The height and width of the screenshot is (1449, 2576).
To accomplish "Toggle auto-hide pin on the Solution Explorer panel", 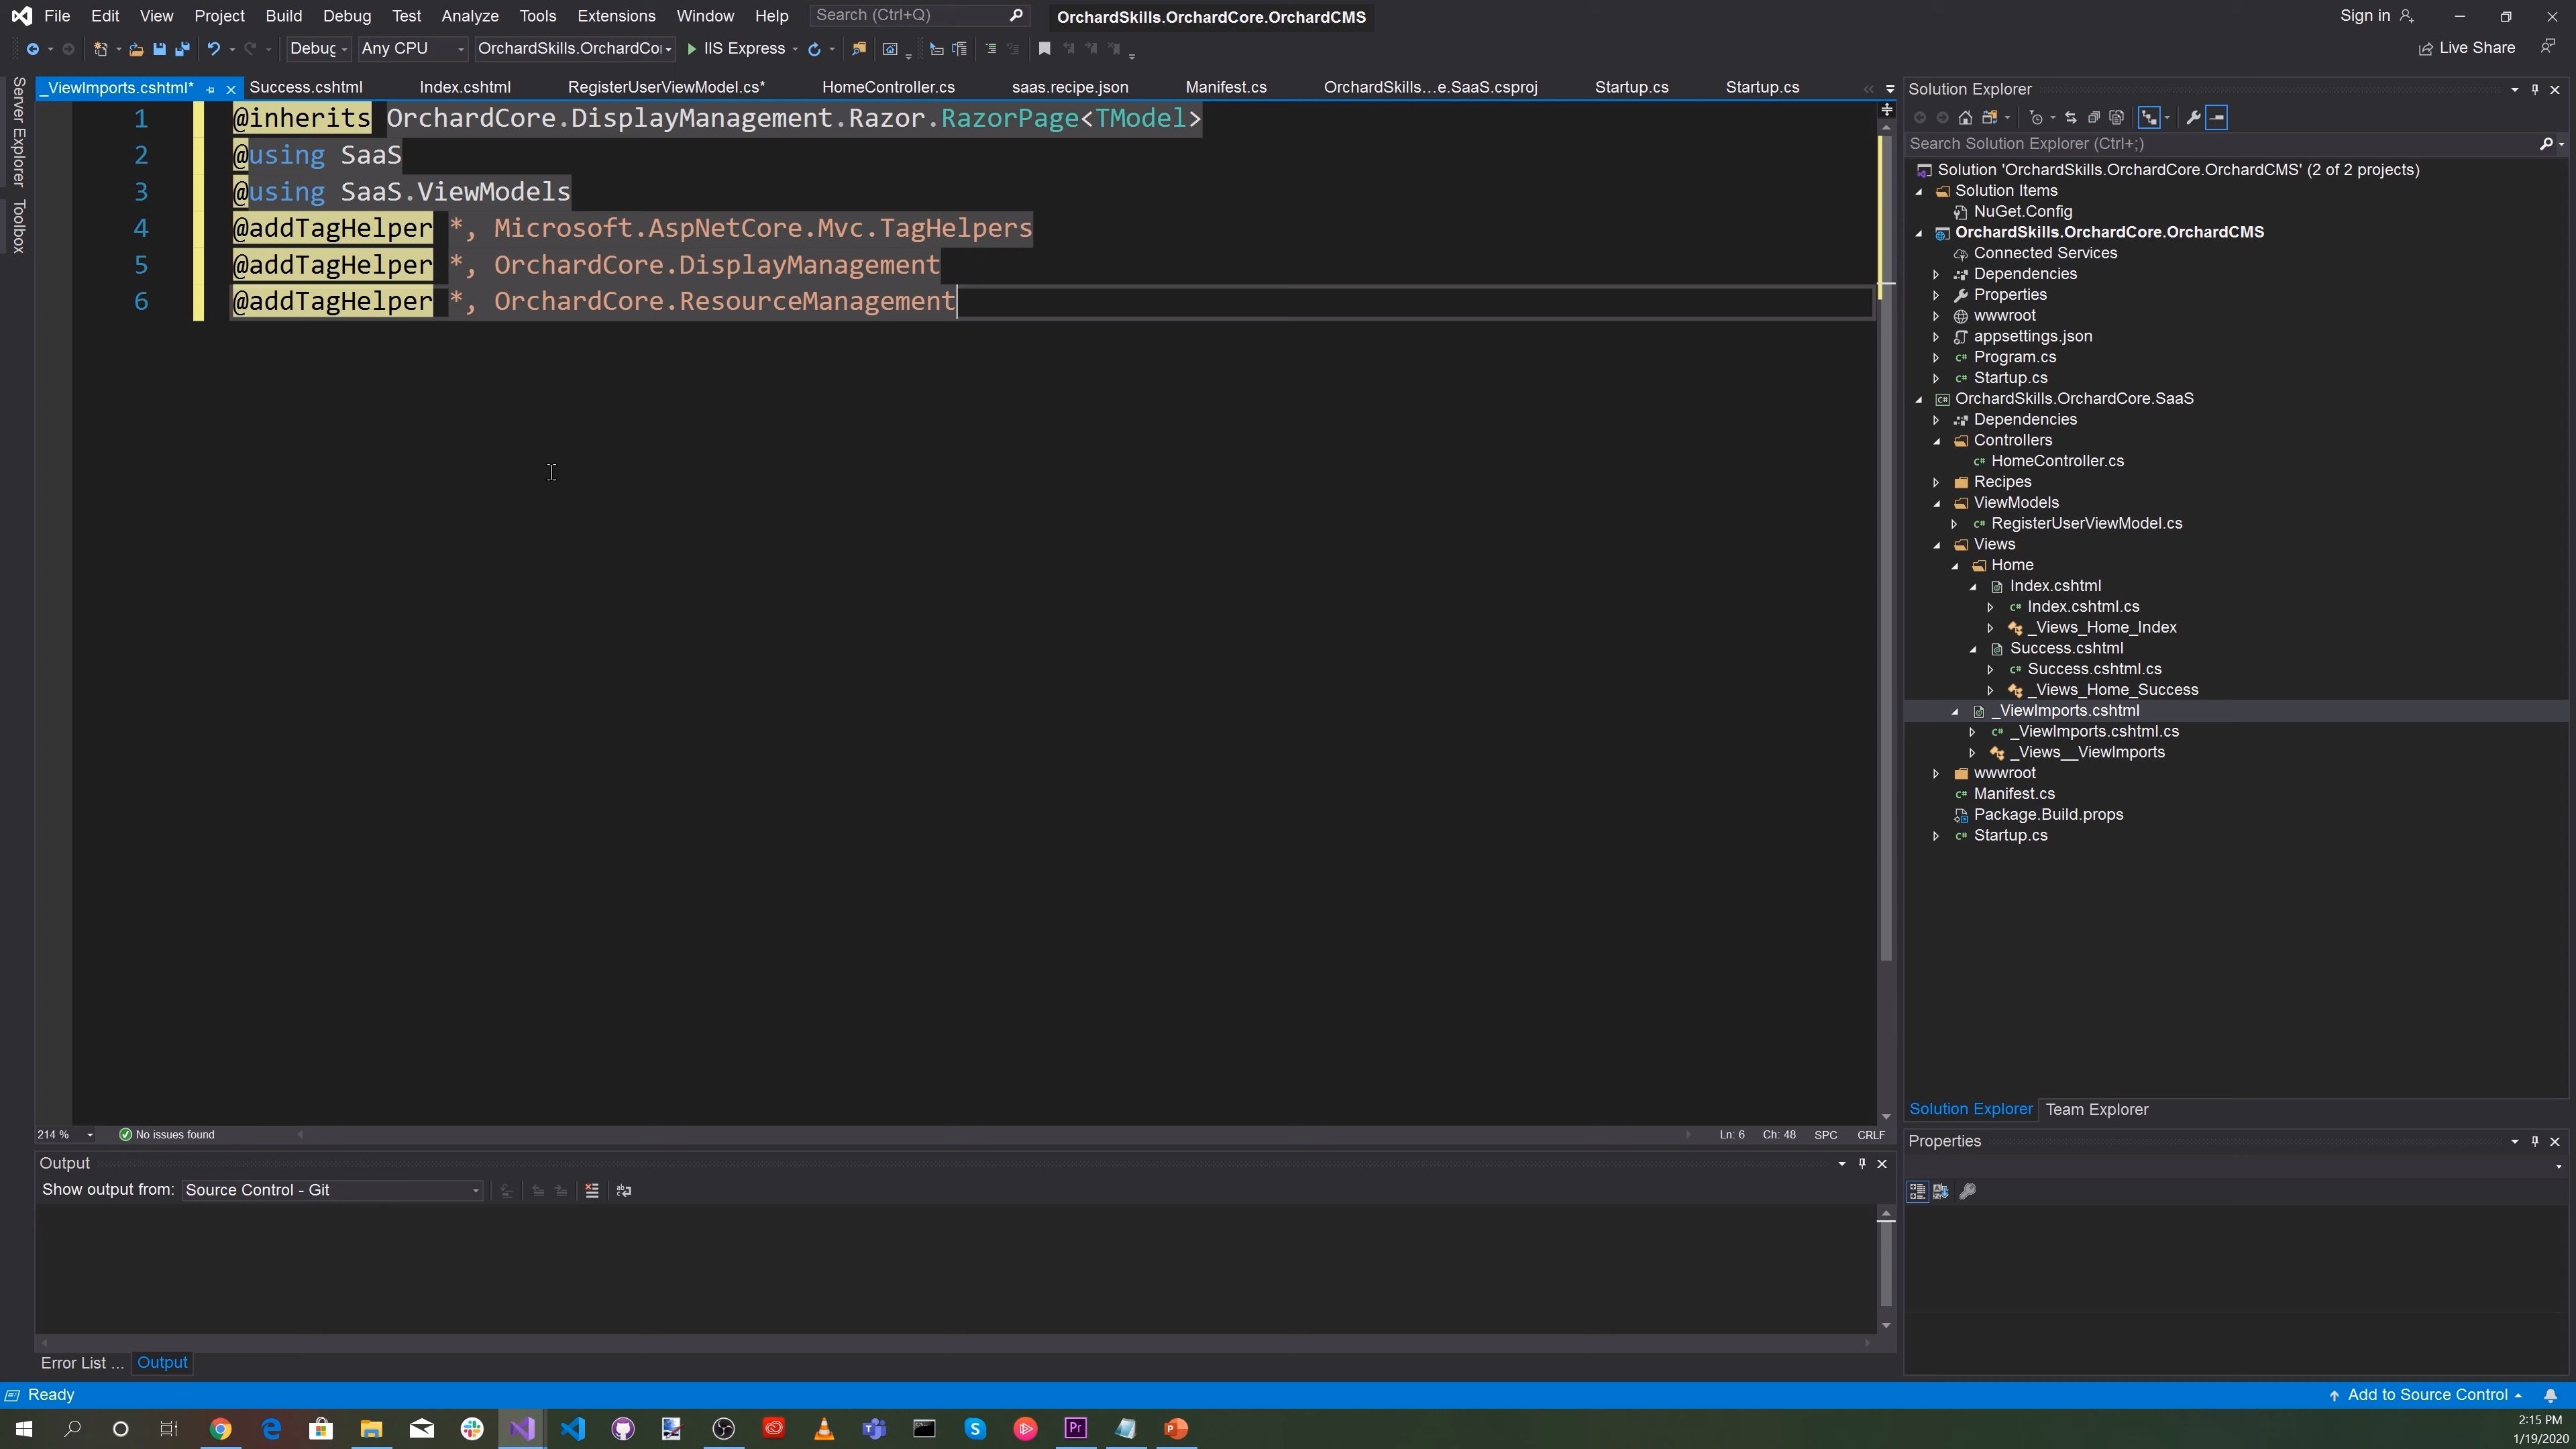I will (2535, 89).
